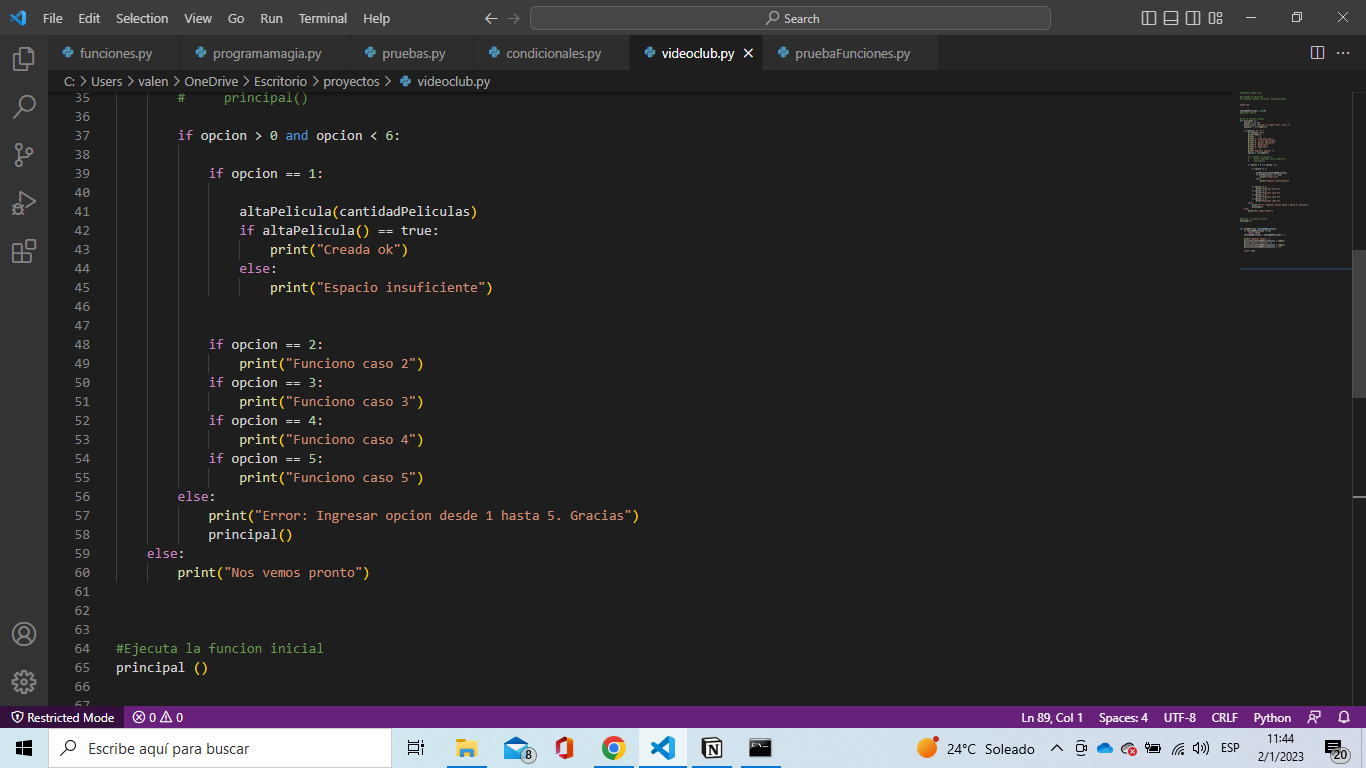
Task: Switch to the pruebaFunciones.py tab
Action: click(851, 54)
